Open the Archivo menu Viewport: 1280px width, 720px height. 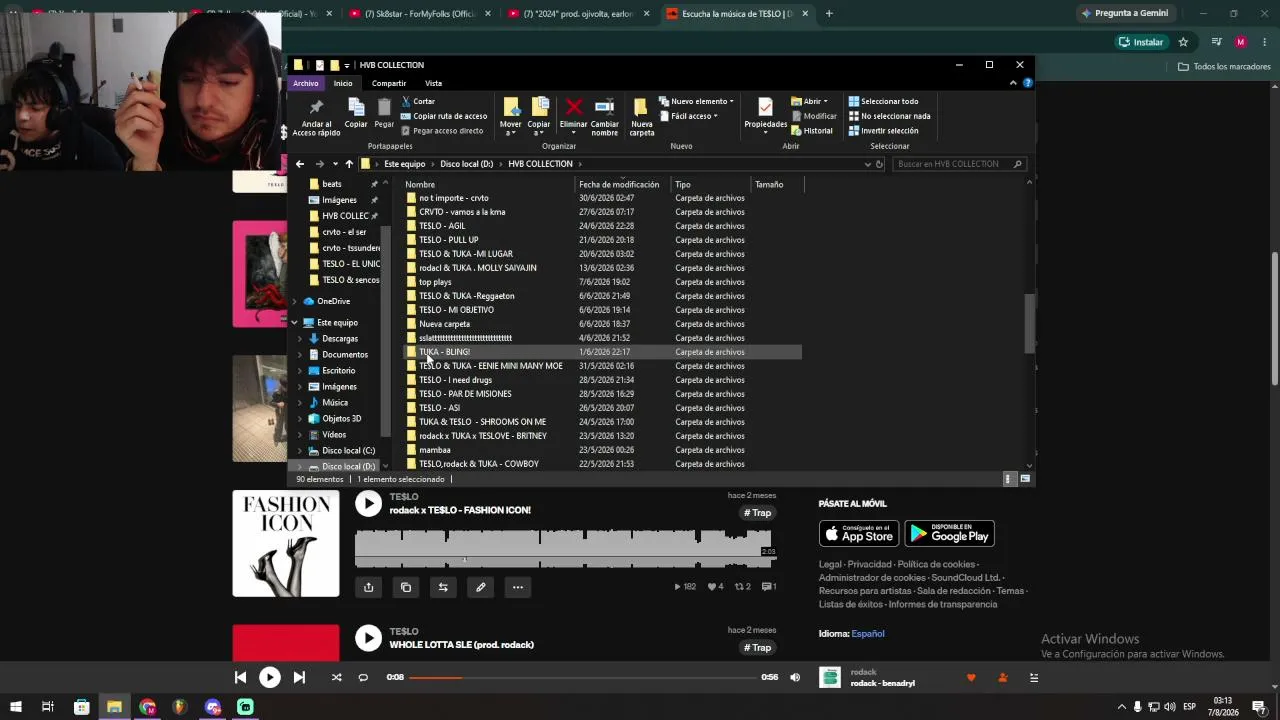306,83
